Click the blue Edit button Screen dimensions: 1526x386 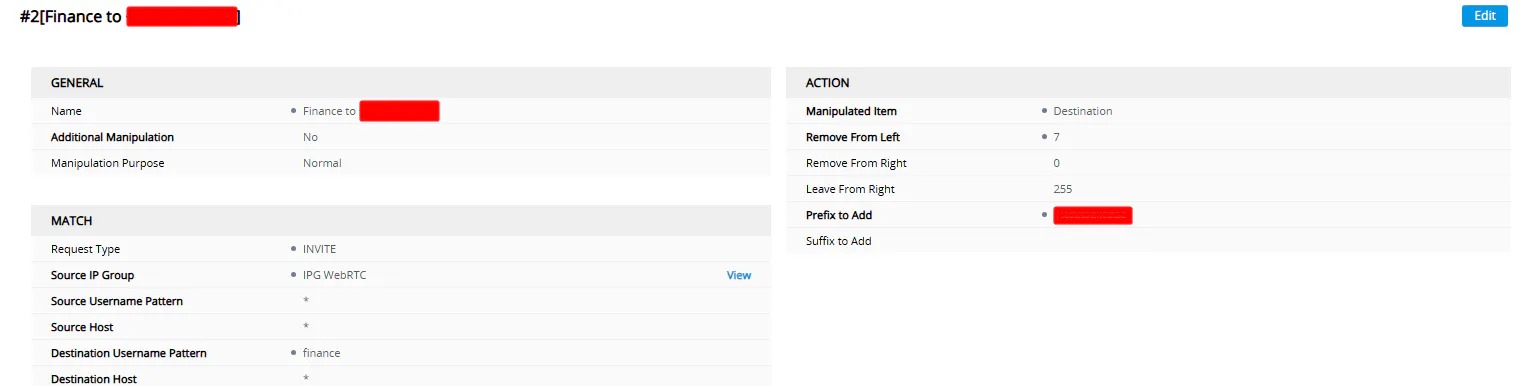(1484, 16)
